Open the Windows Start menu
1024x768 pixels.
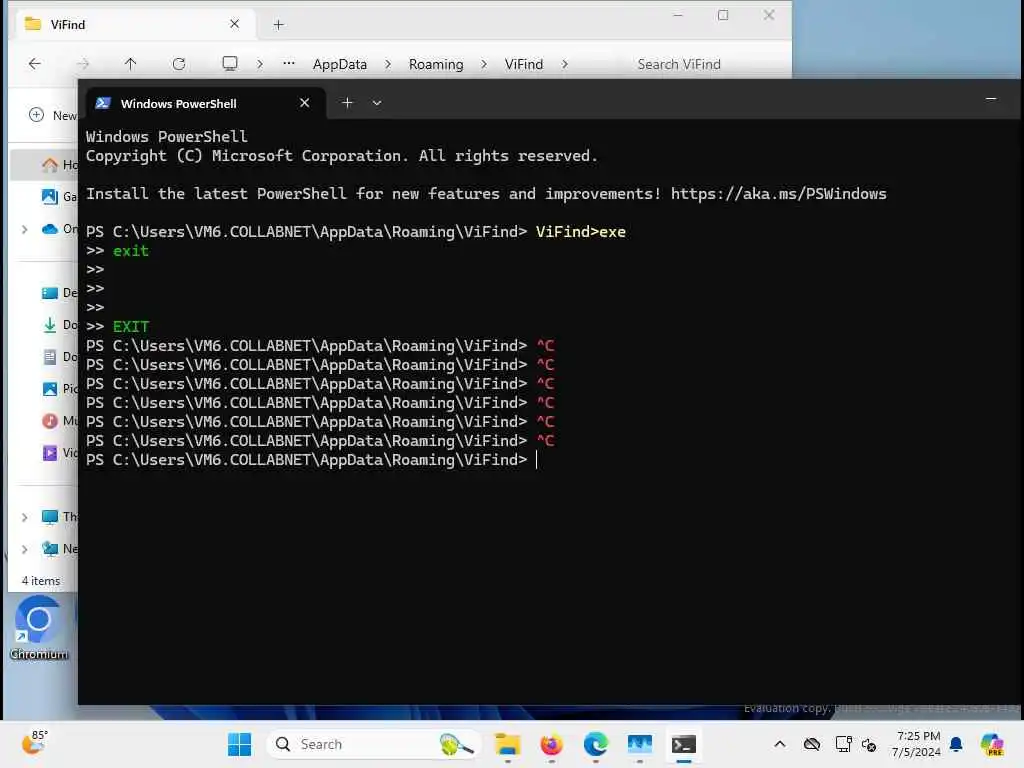click(x=239, y=744)
